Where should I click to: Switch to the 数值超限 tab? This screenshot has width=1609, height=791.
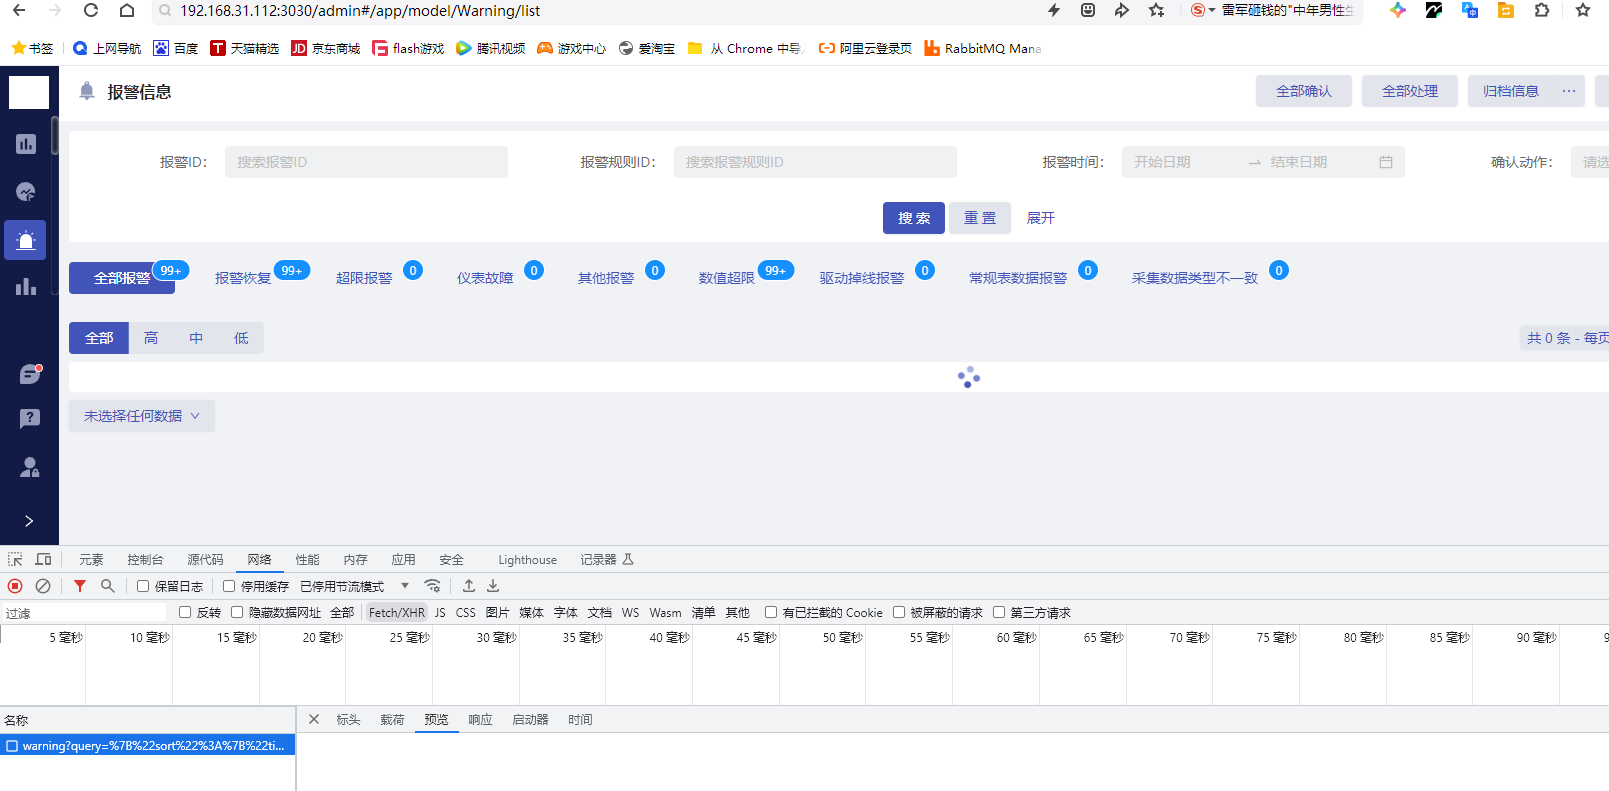726,278
